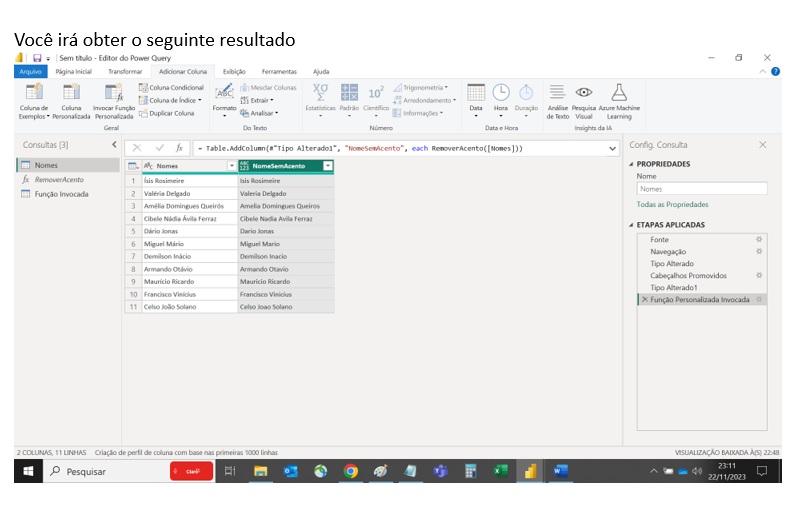The width and height of the screenshot is (808, 517).
Task: Edit the Nome property field
Action: 702,190
